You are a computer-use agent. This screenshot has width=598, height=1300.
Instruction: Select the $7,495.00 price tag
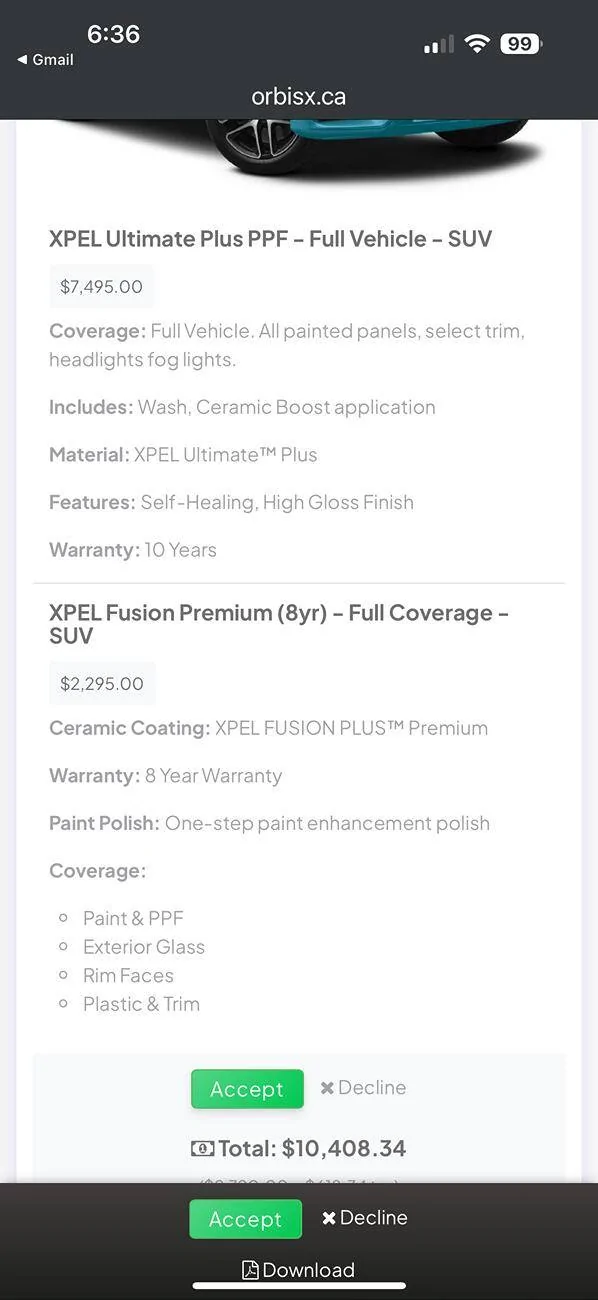pyautogui.click(x=101, y=287)
